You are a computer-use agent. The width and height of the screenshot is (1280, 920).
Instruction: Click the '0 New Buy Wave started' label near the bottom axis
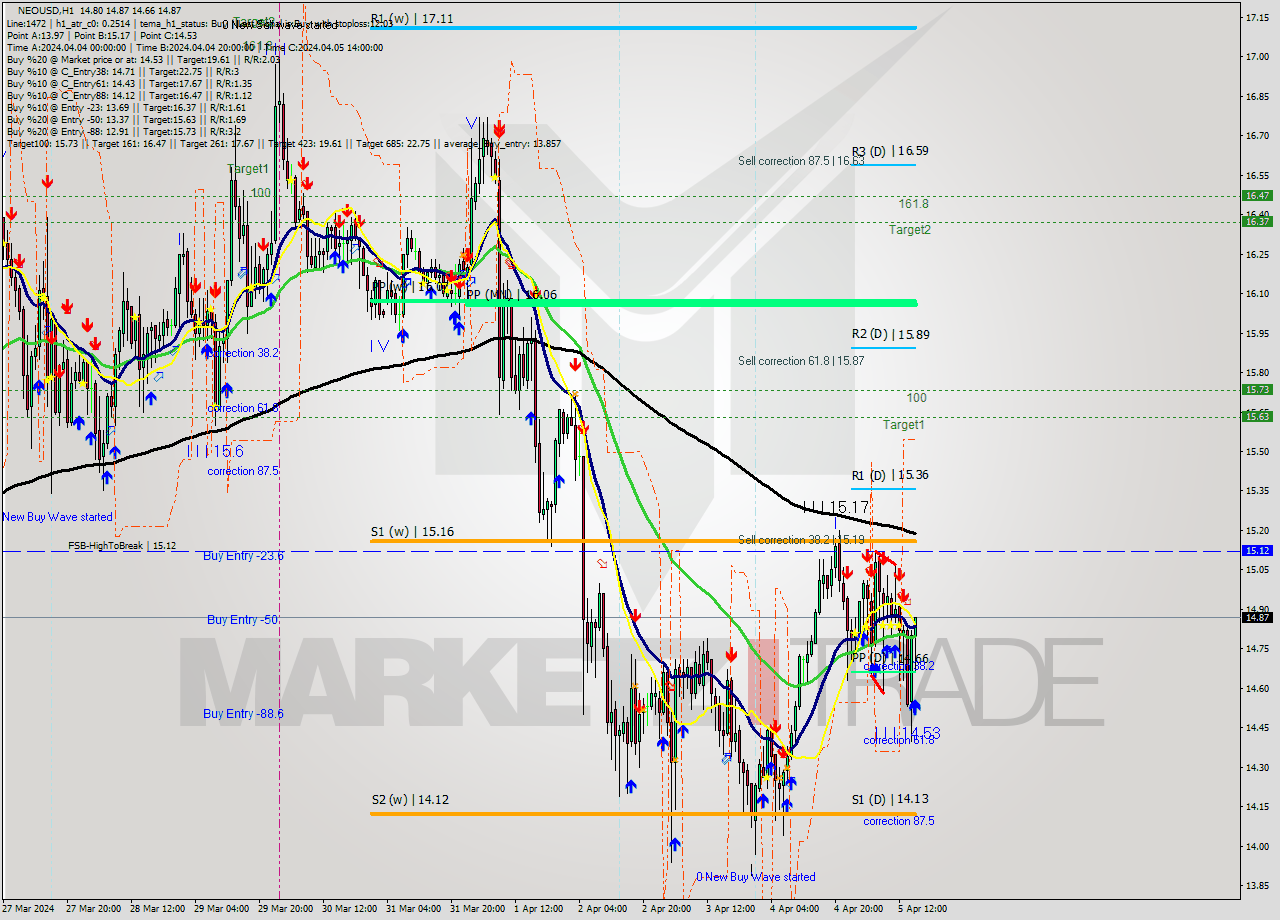coord(756,877)
